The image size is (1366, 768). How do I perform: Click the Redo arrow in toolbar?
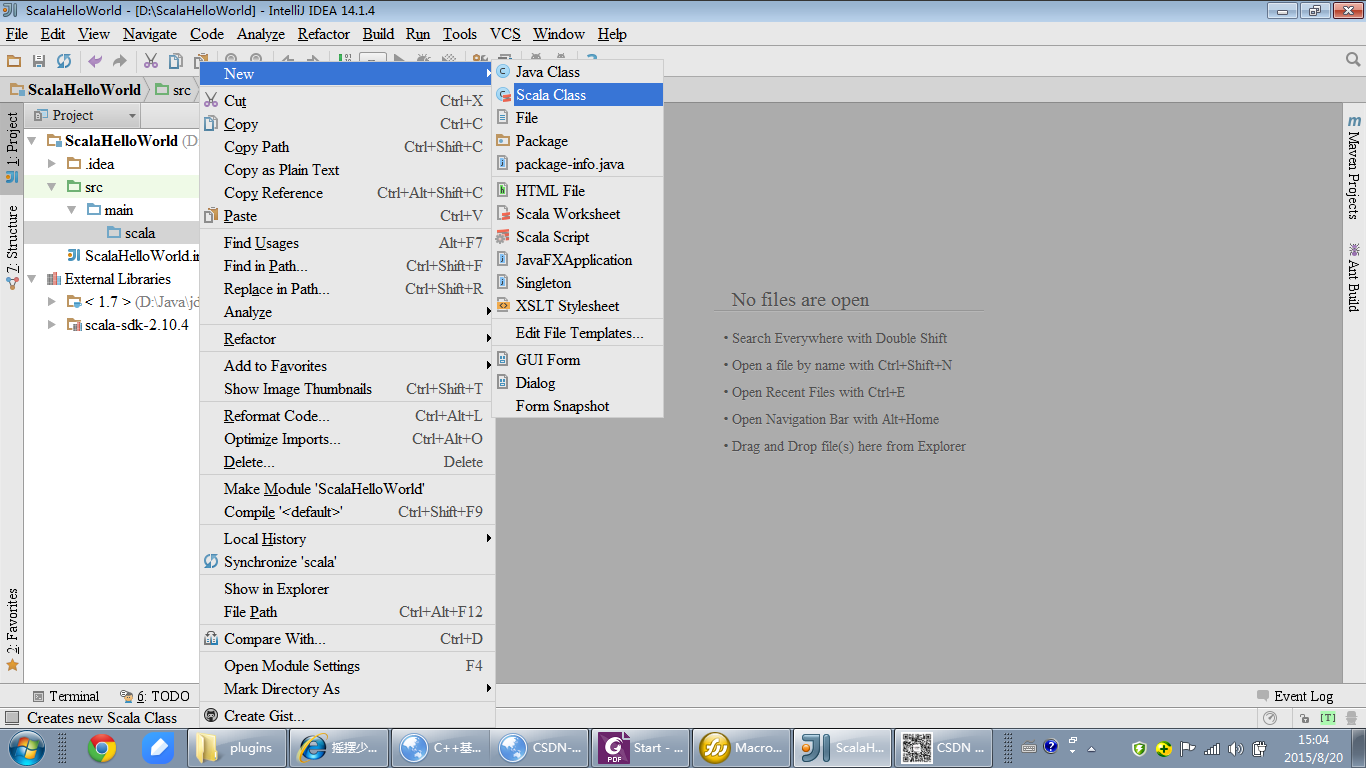120,61
